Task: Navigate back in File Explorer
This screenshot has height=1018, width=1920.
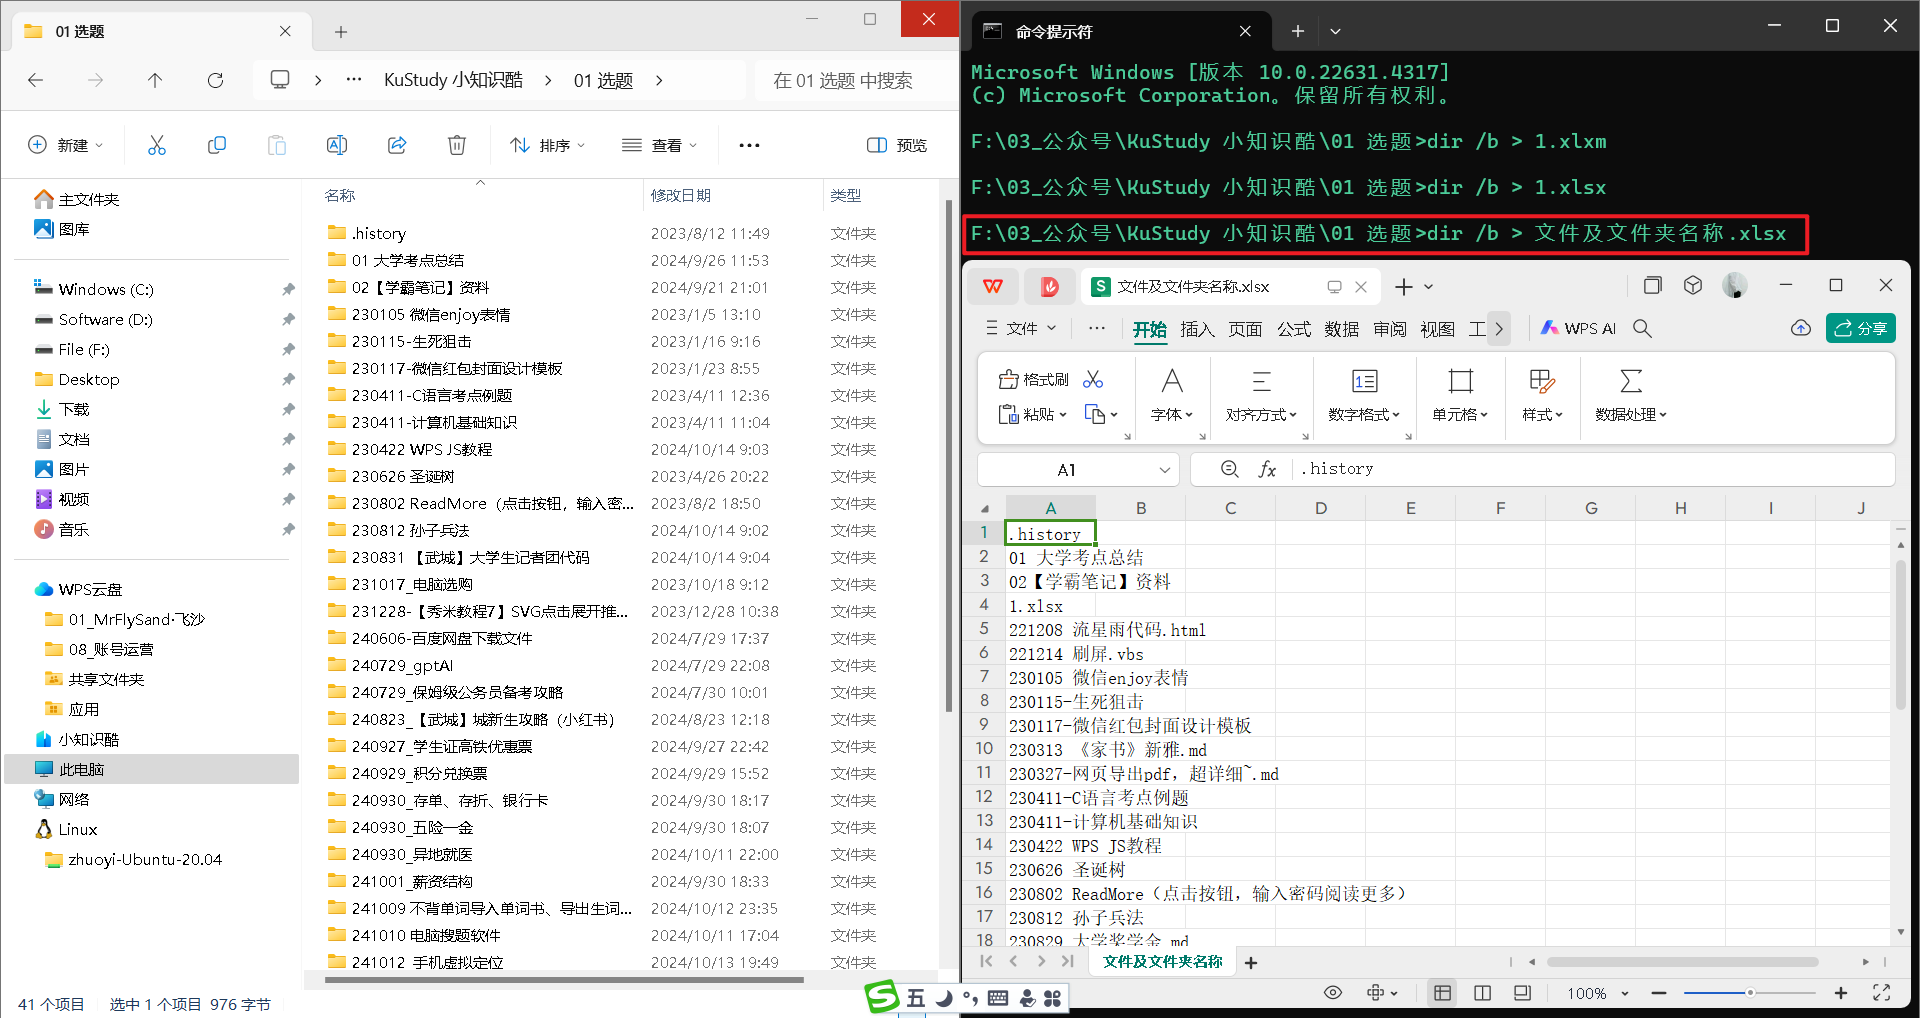Action: [36, 80]
